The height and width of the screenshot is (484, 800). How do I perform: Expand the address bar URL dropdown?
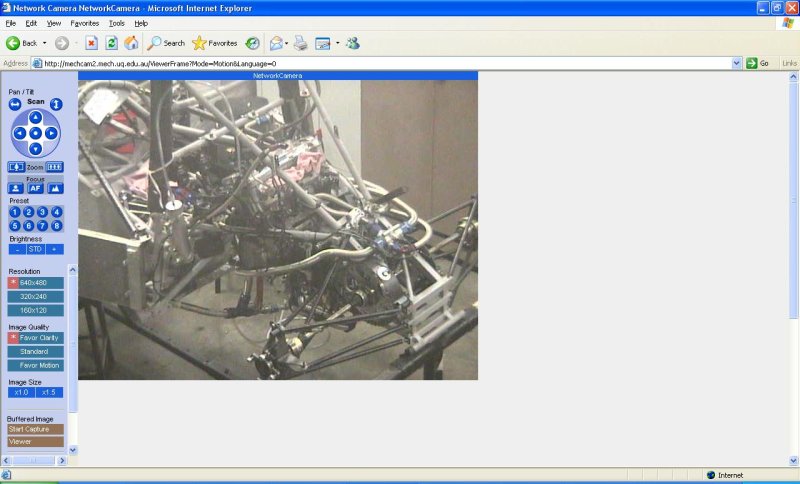[x=736, y=63]
